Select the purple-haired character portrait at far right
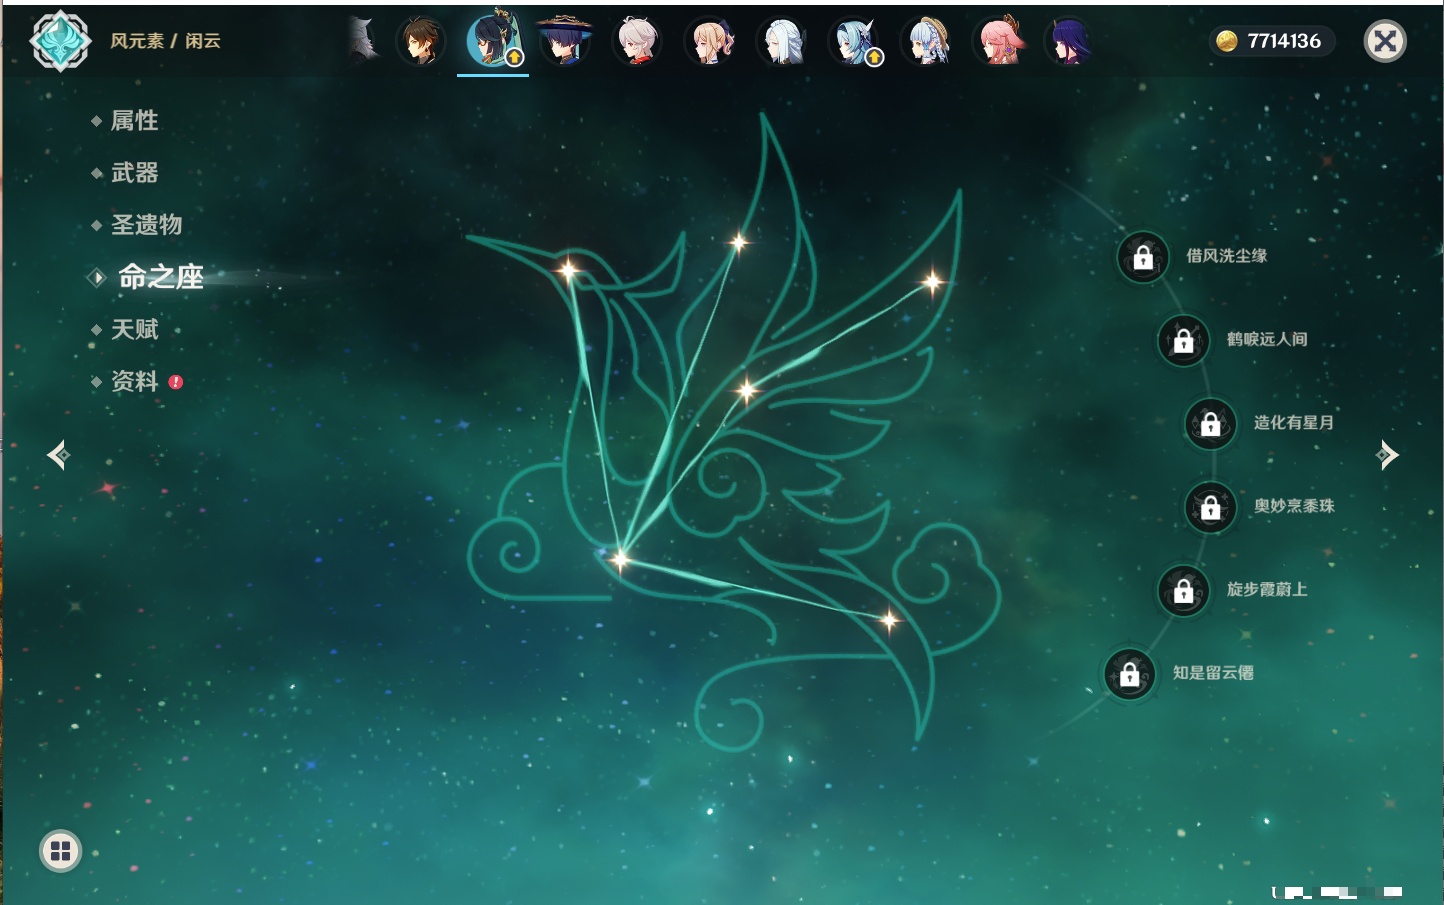The width and height of the screenshot is (1444, 905). (1070, 42)
